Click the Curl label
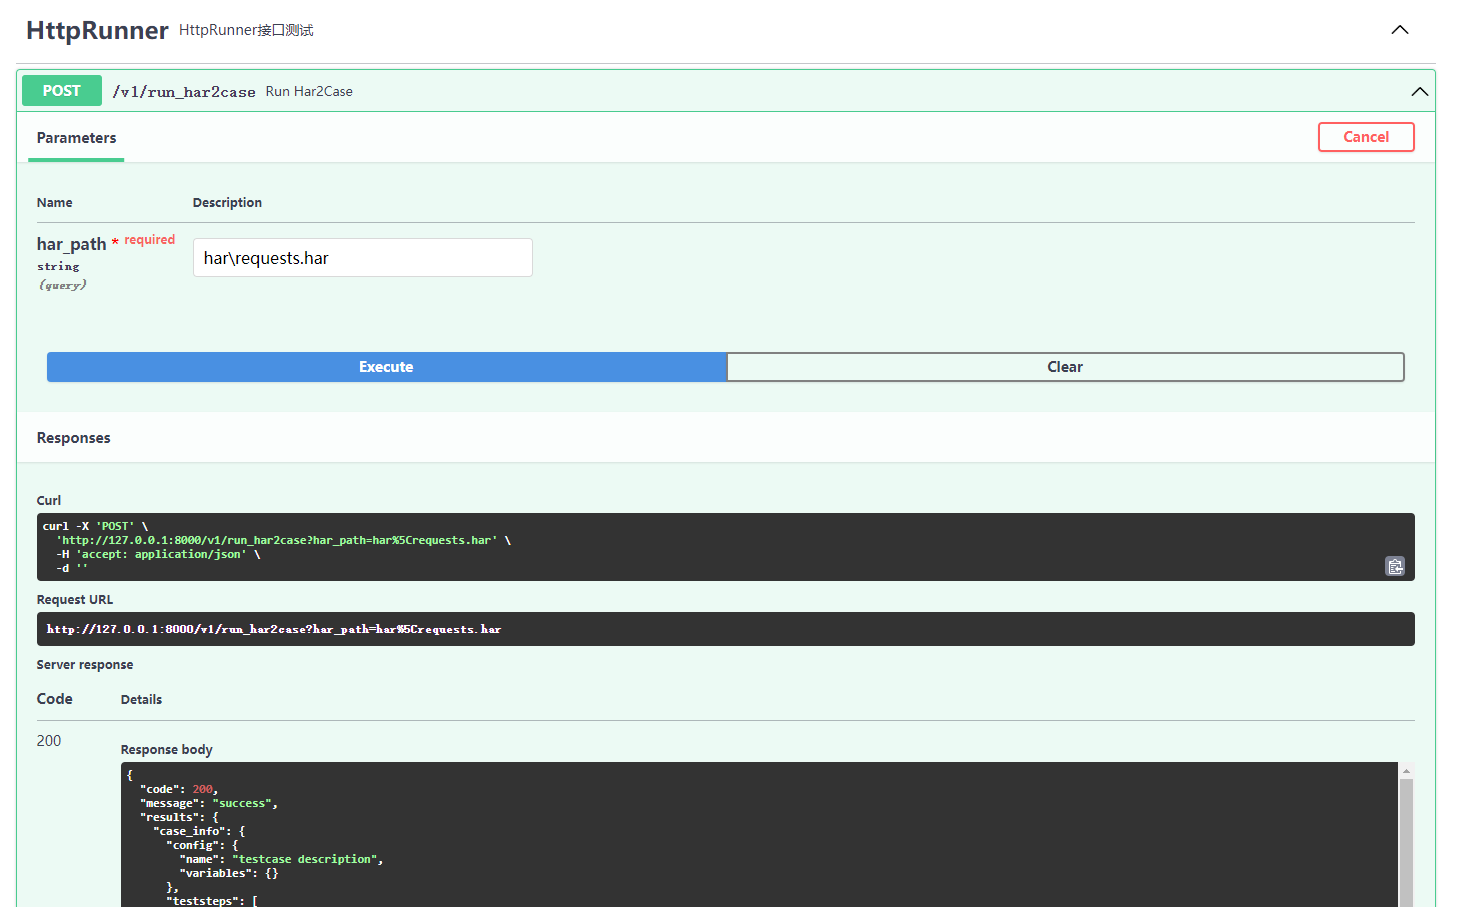Viewport: 1469px width, 907px height. (49, 500)
